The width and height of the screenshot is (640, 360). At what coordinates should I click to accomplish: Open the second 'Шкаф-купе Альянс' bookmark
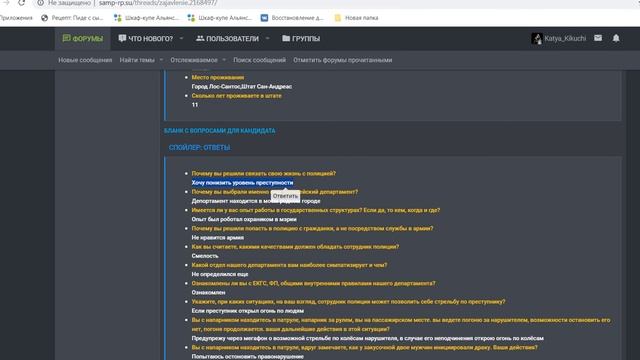click(220, 18)
